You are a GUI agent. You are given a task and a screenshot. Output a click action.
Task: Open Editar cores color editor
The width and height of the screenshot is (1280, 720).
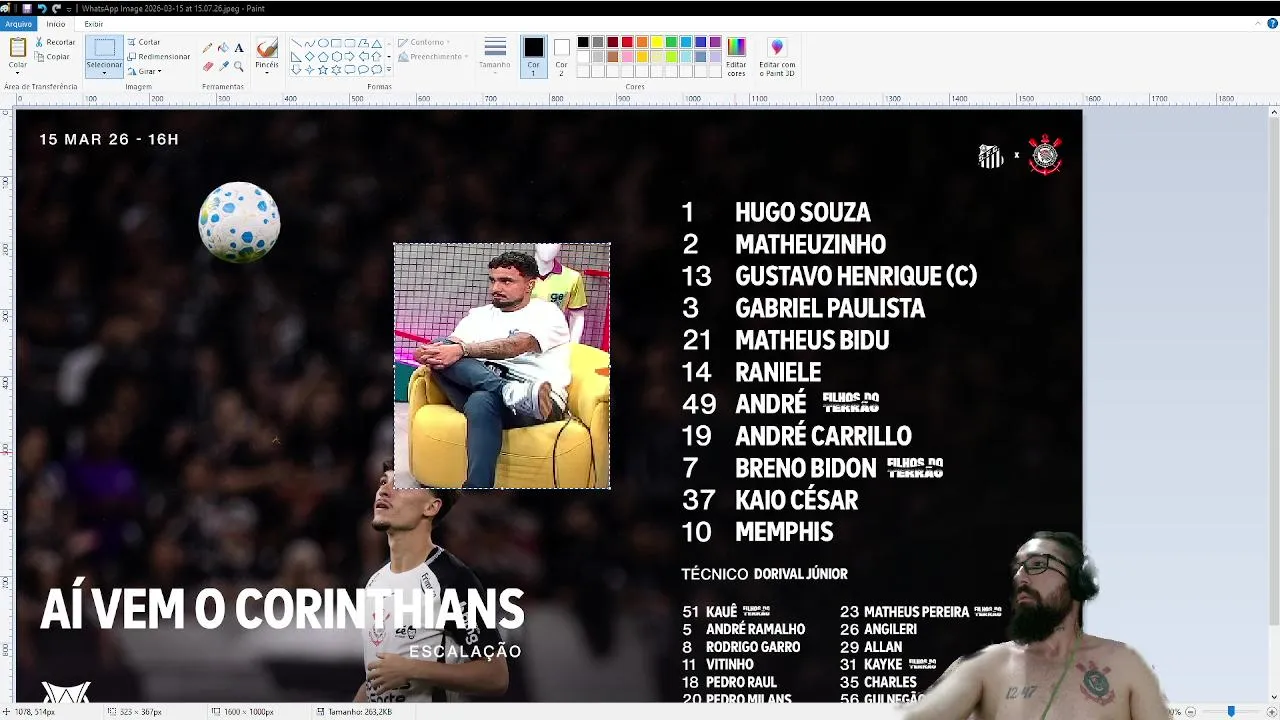736,56
